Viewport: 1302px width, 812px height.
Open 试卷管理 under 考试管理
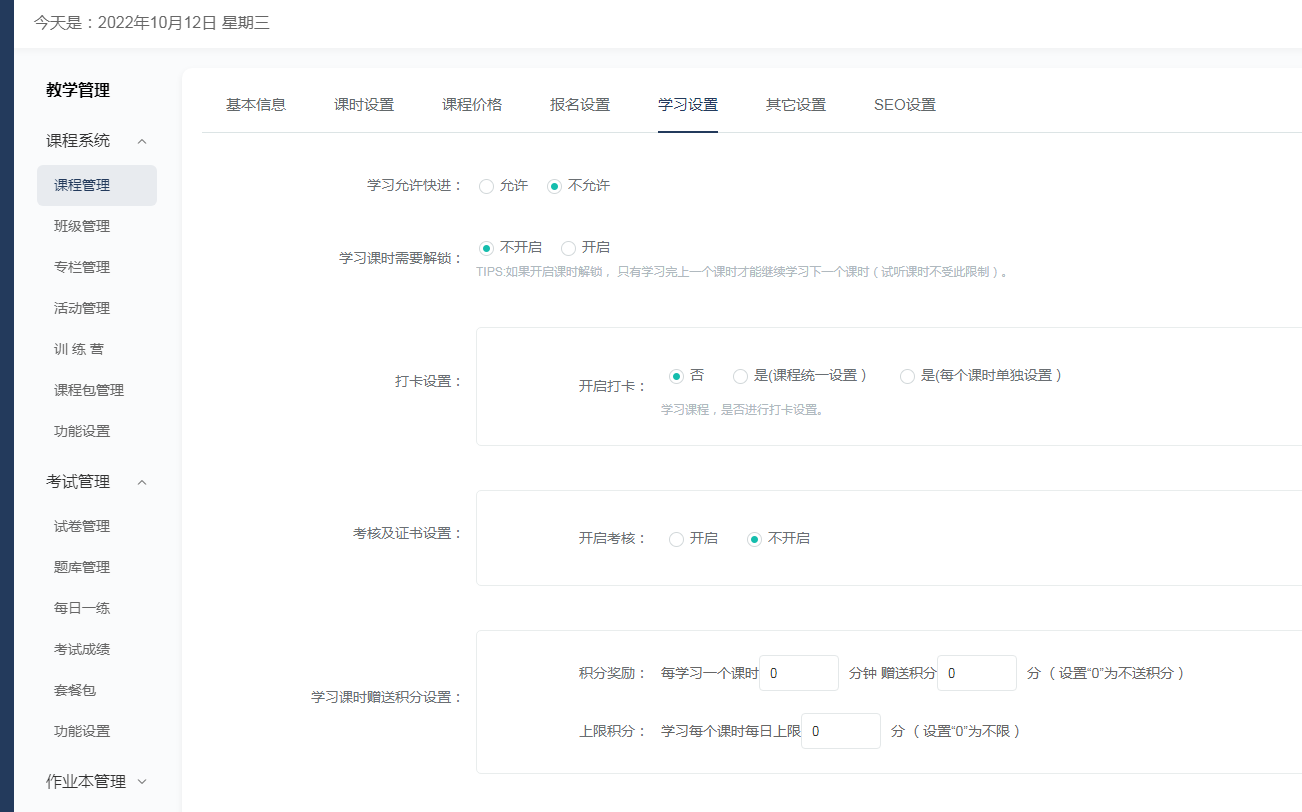82,526
